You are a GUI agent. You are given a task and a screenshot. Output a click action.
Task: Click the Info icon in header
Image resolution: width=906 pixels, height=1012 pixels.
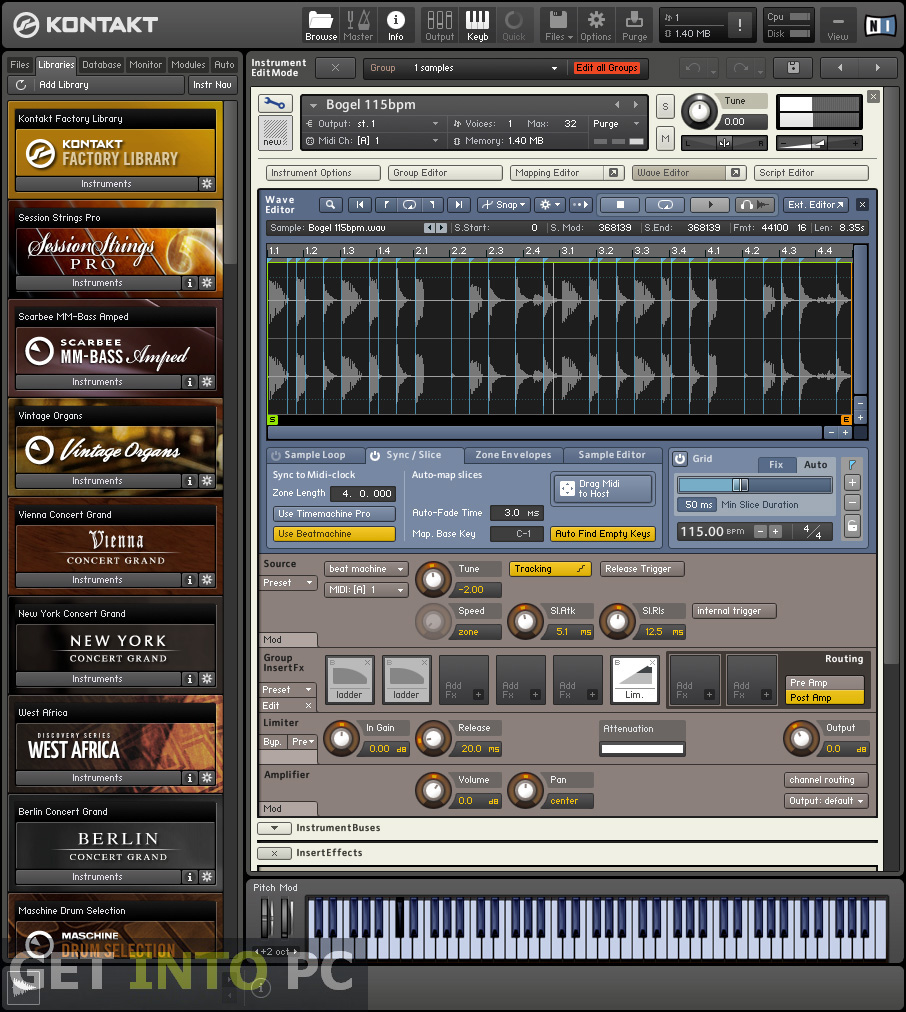[x=396, y=25]
